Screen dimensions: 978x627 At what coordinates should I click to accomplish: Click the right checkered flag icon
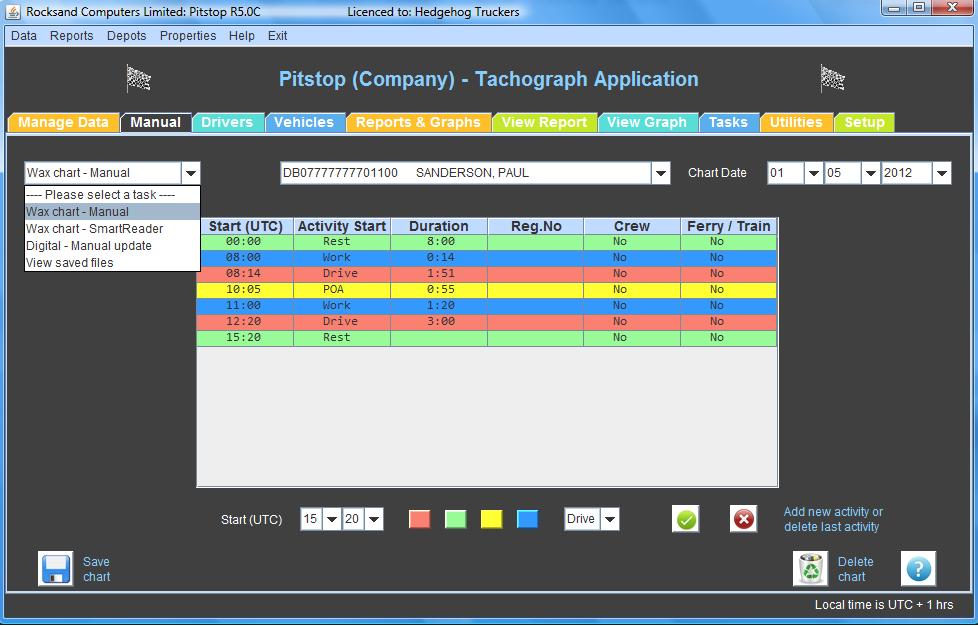click(832, 78)
